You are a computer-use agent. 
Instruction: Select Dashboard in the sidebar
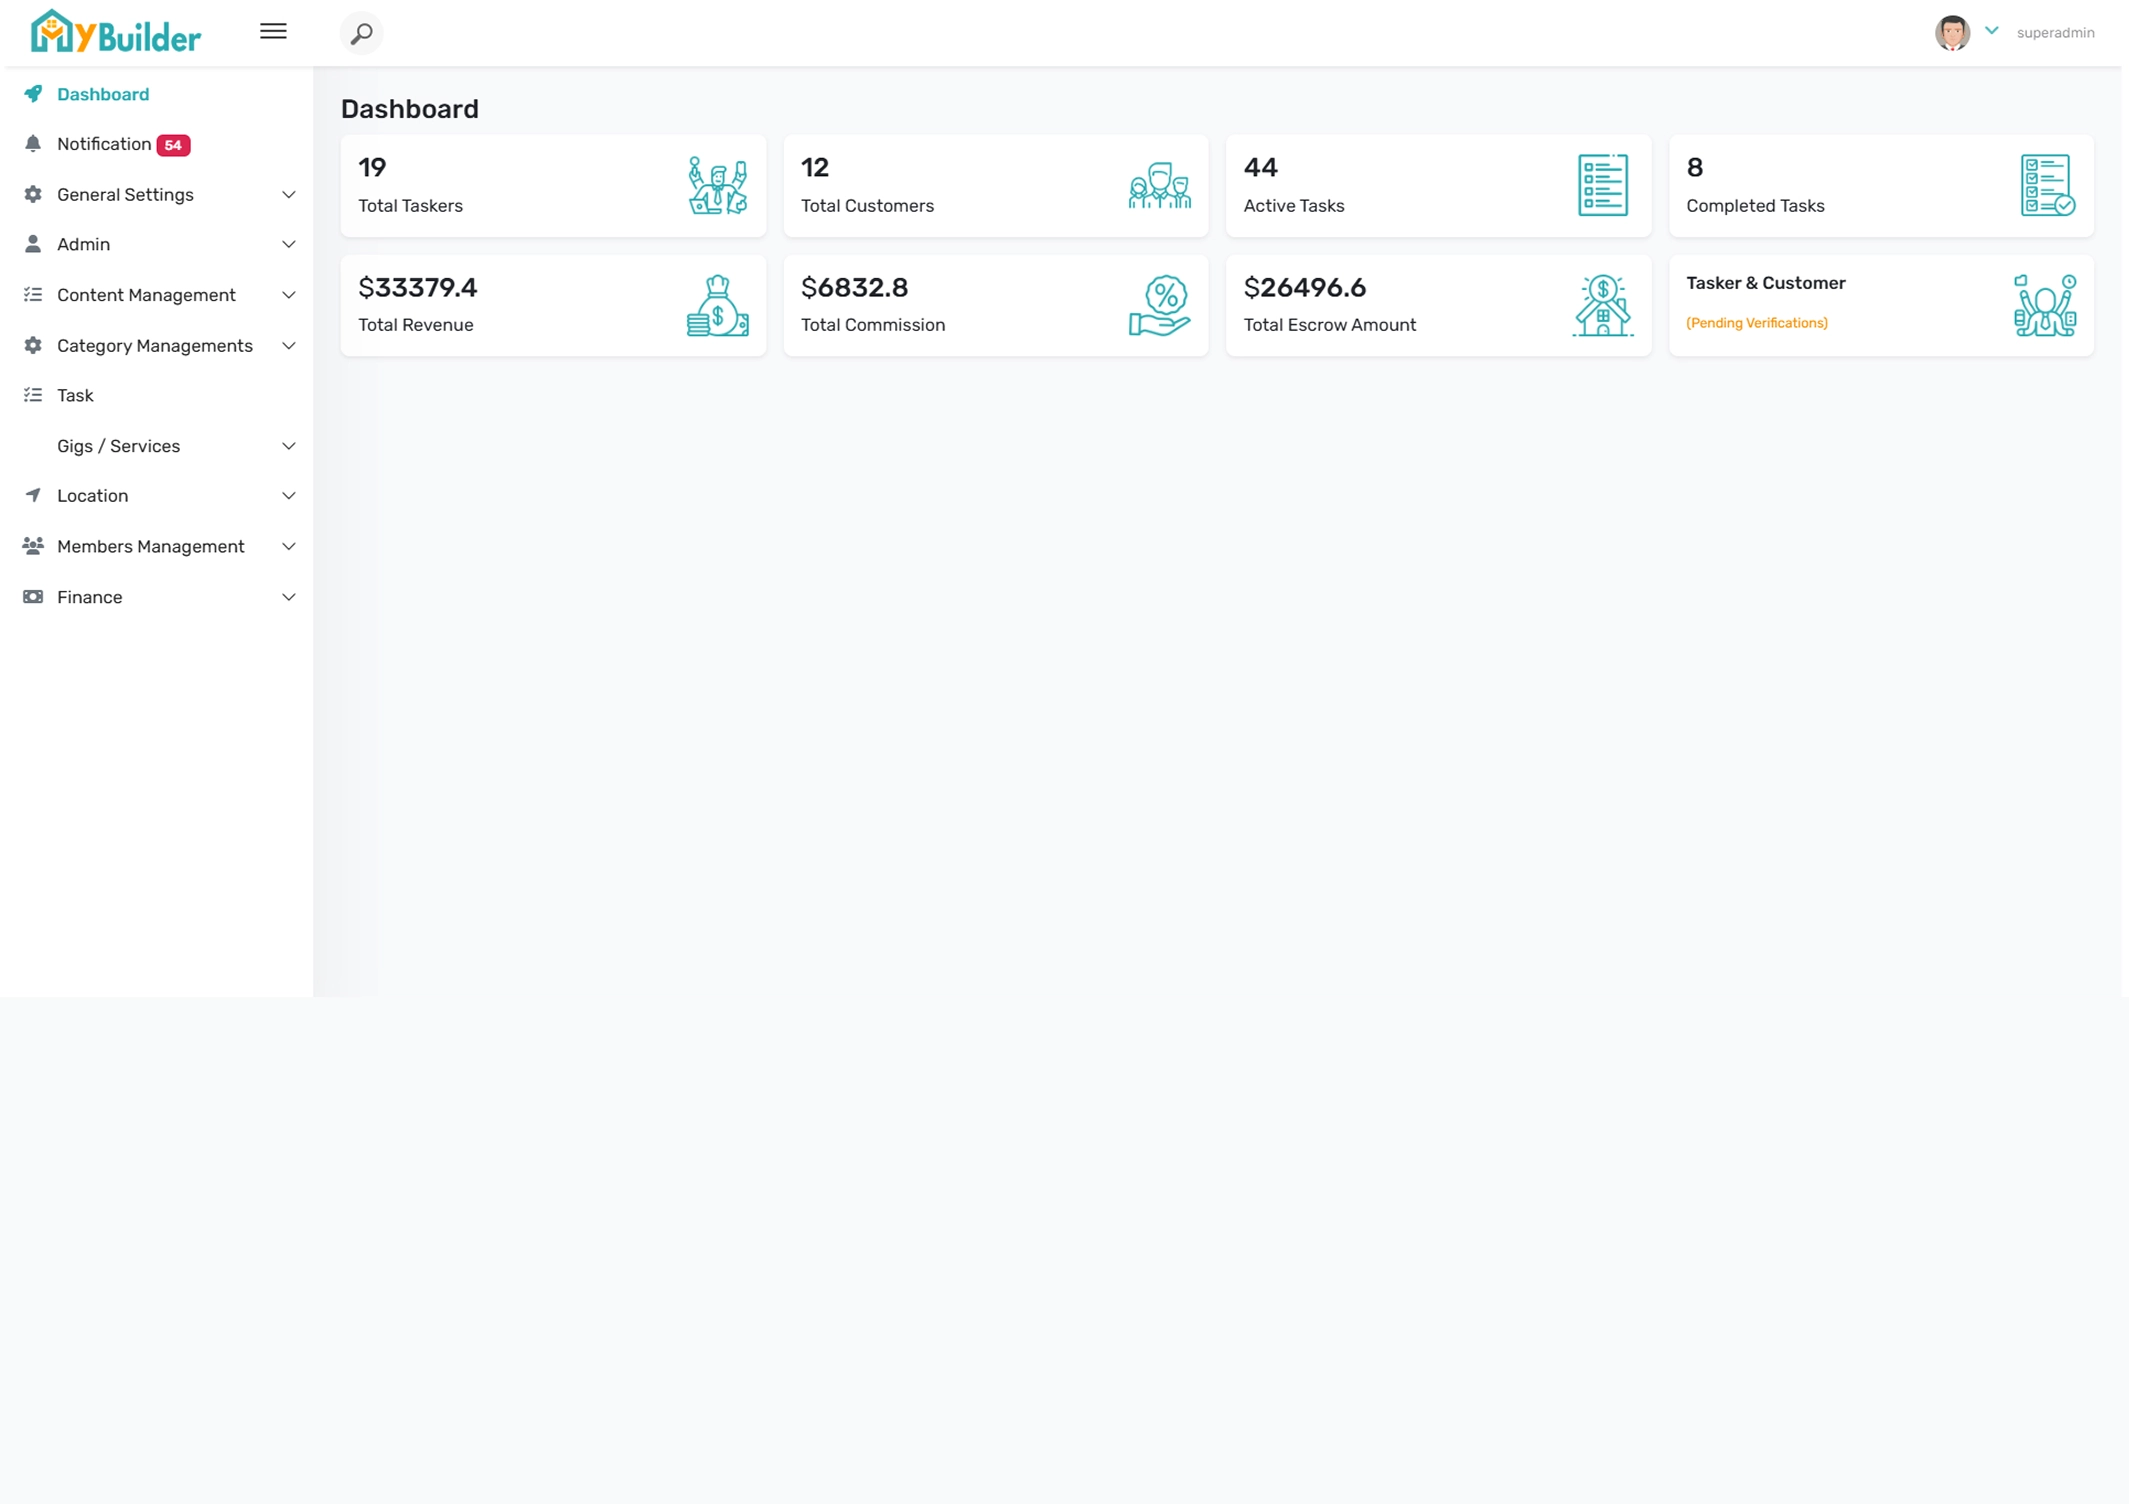point(103,94)
